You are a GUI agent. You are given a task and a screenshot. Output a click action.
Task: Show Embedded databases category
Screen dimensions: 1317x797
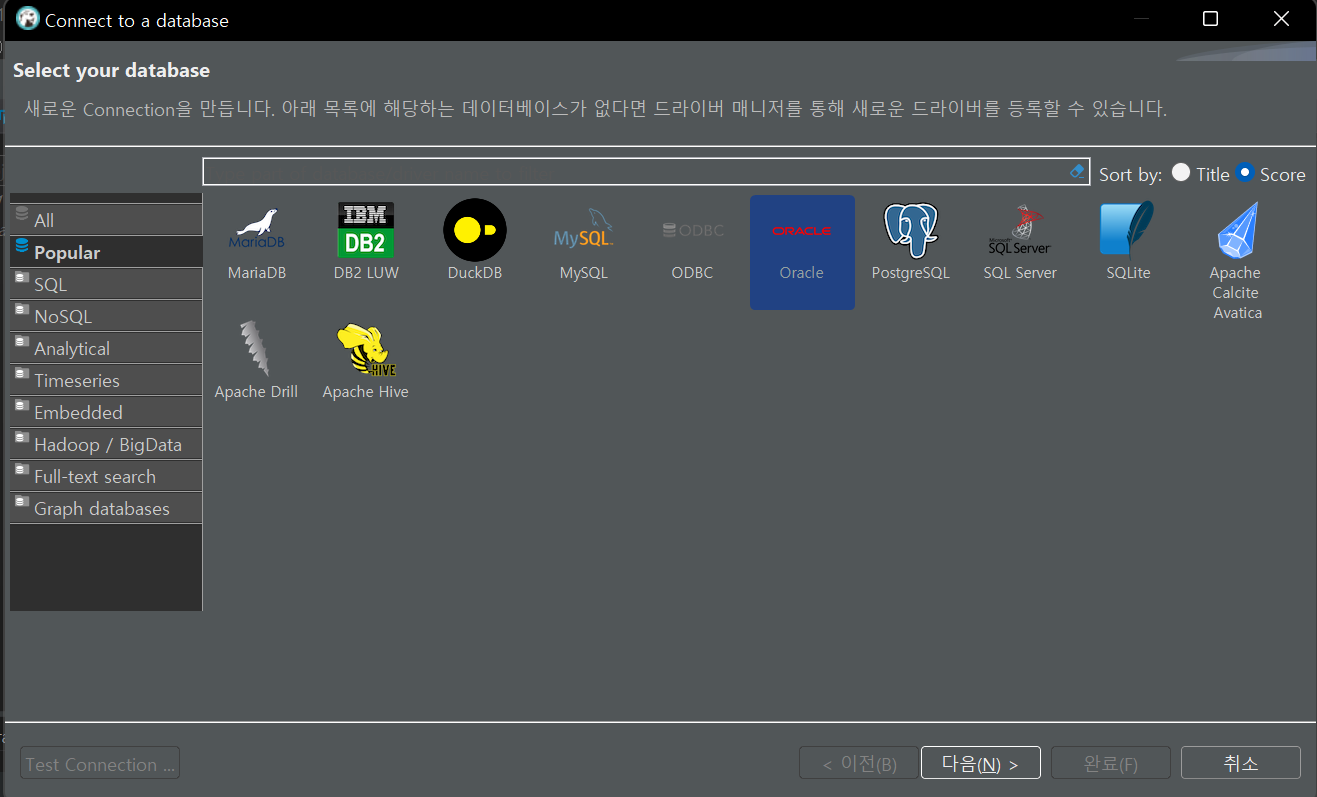point(106,412)
